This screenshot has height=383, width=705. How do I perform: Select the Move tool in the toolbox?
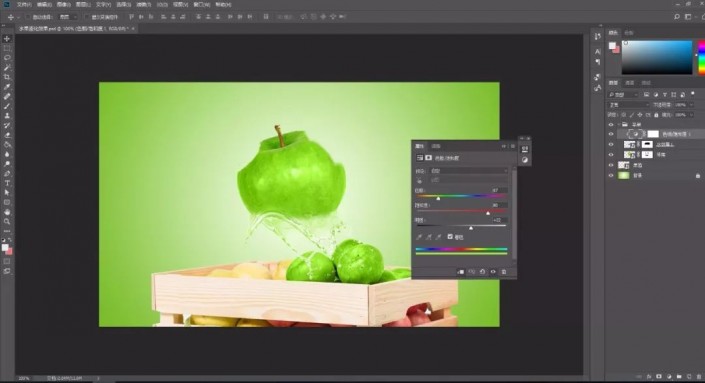click(x=7, y=39)
